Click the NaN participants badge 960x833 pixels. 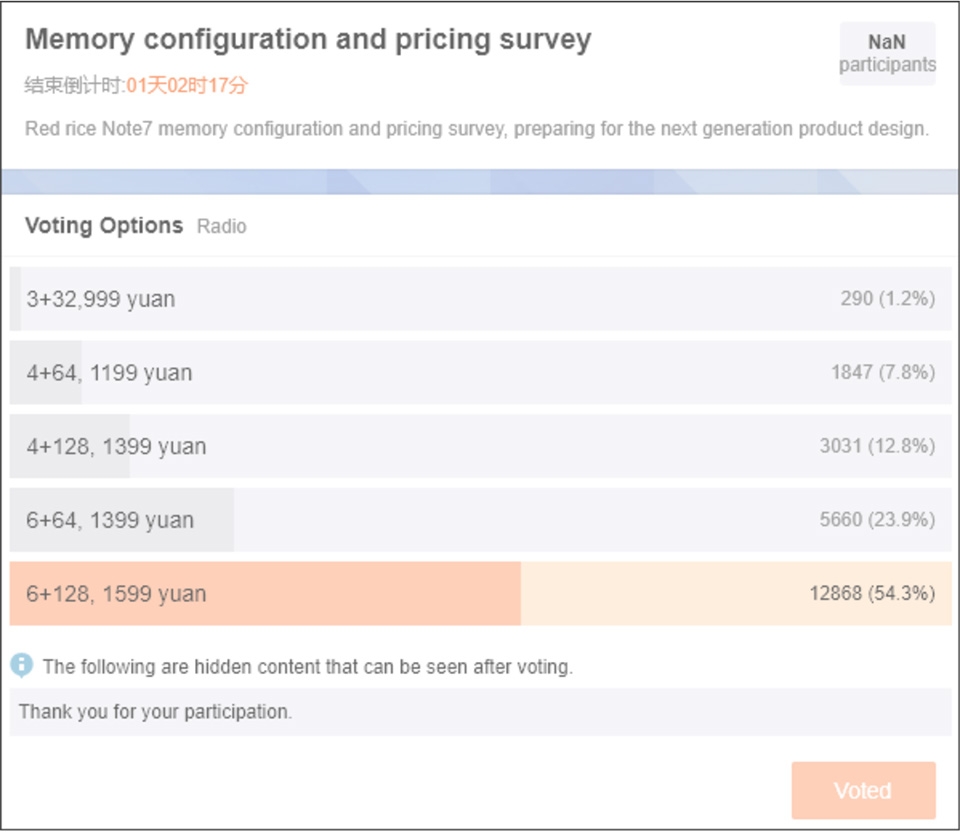pyautogui.click(x=887, y=53)
